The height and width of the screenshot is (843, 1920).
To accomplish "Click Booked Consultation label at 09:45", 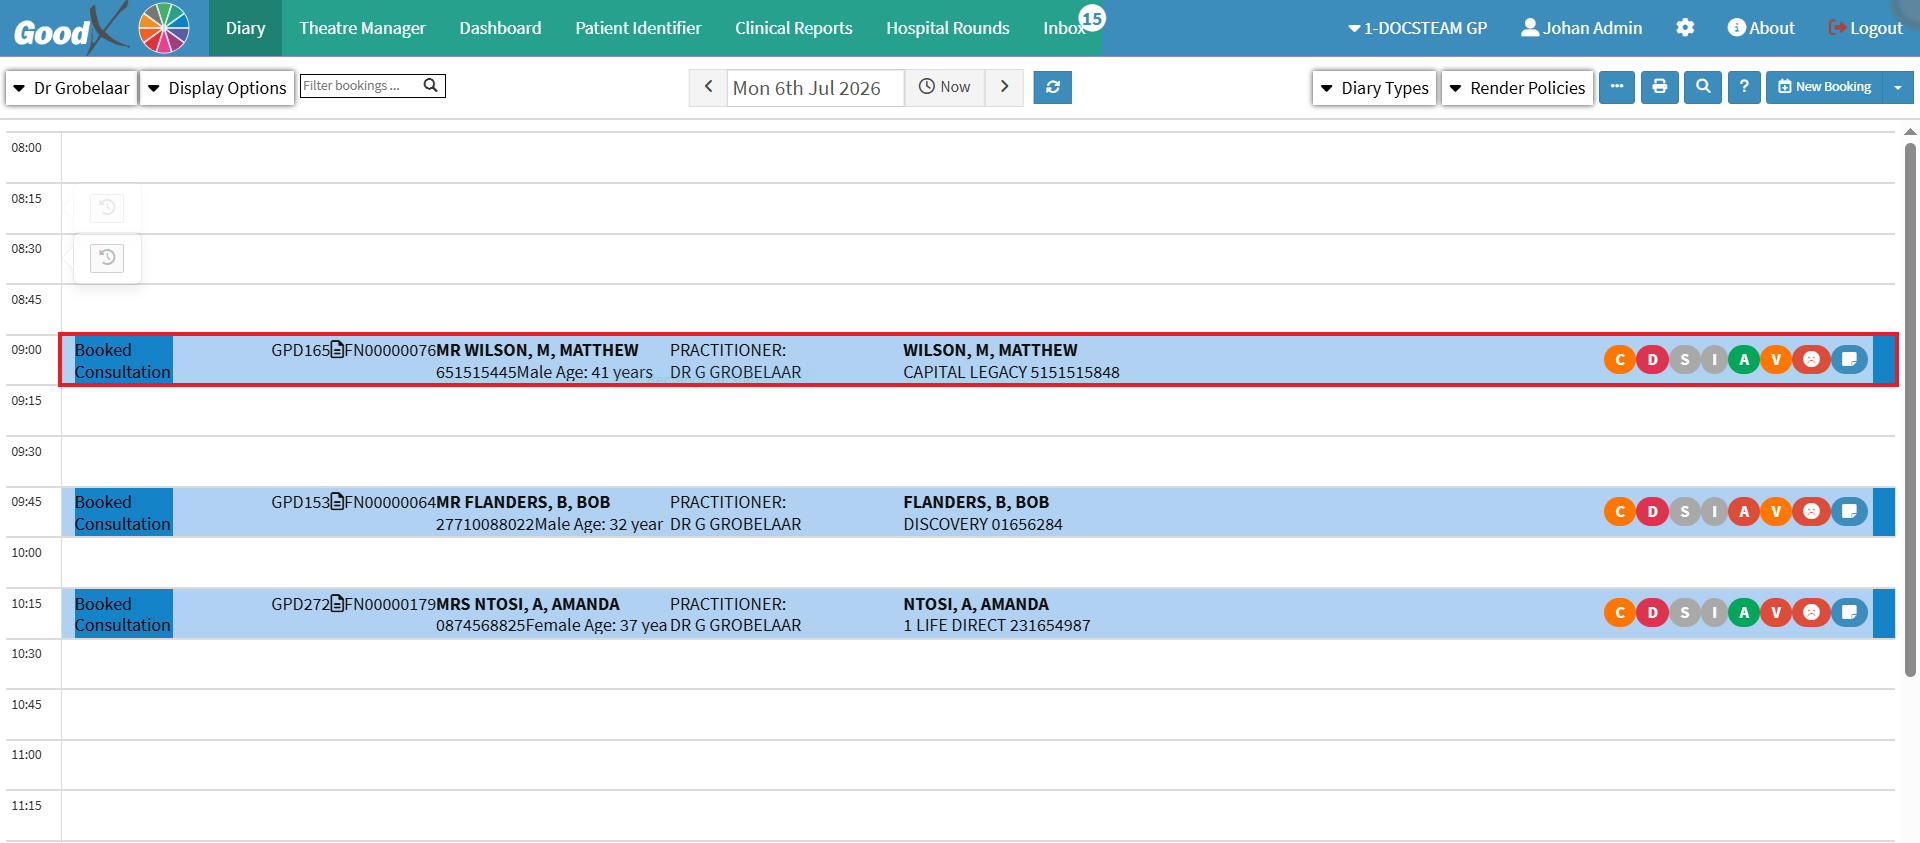I will [123, 512].
